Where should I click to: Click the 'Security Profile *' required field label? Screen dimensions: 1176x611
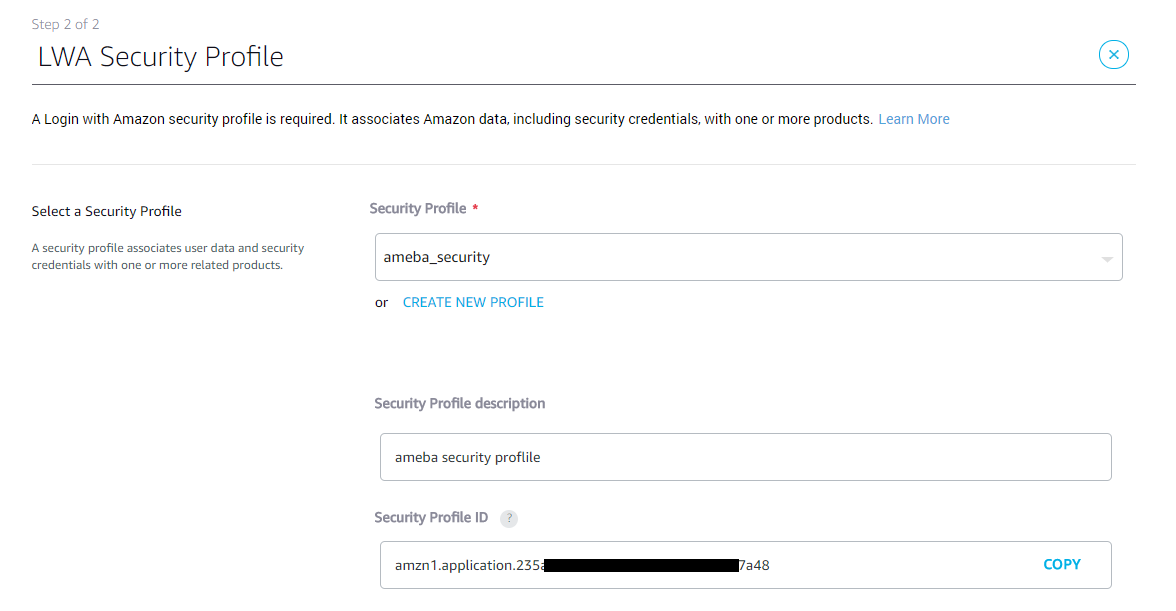[424, 208]
